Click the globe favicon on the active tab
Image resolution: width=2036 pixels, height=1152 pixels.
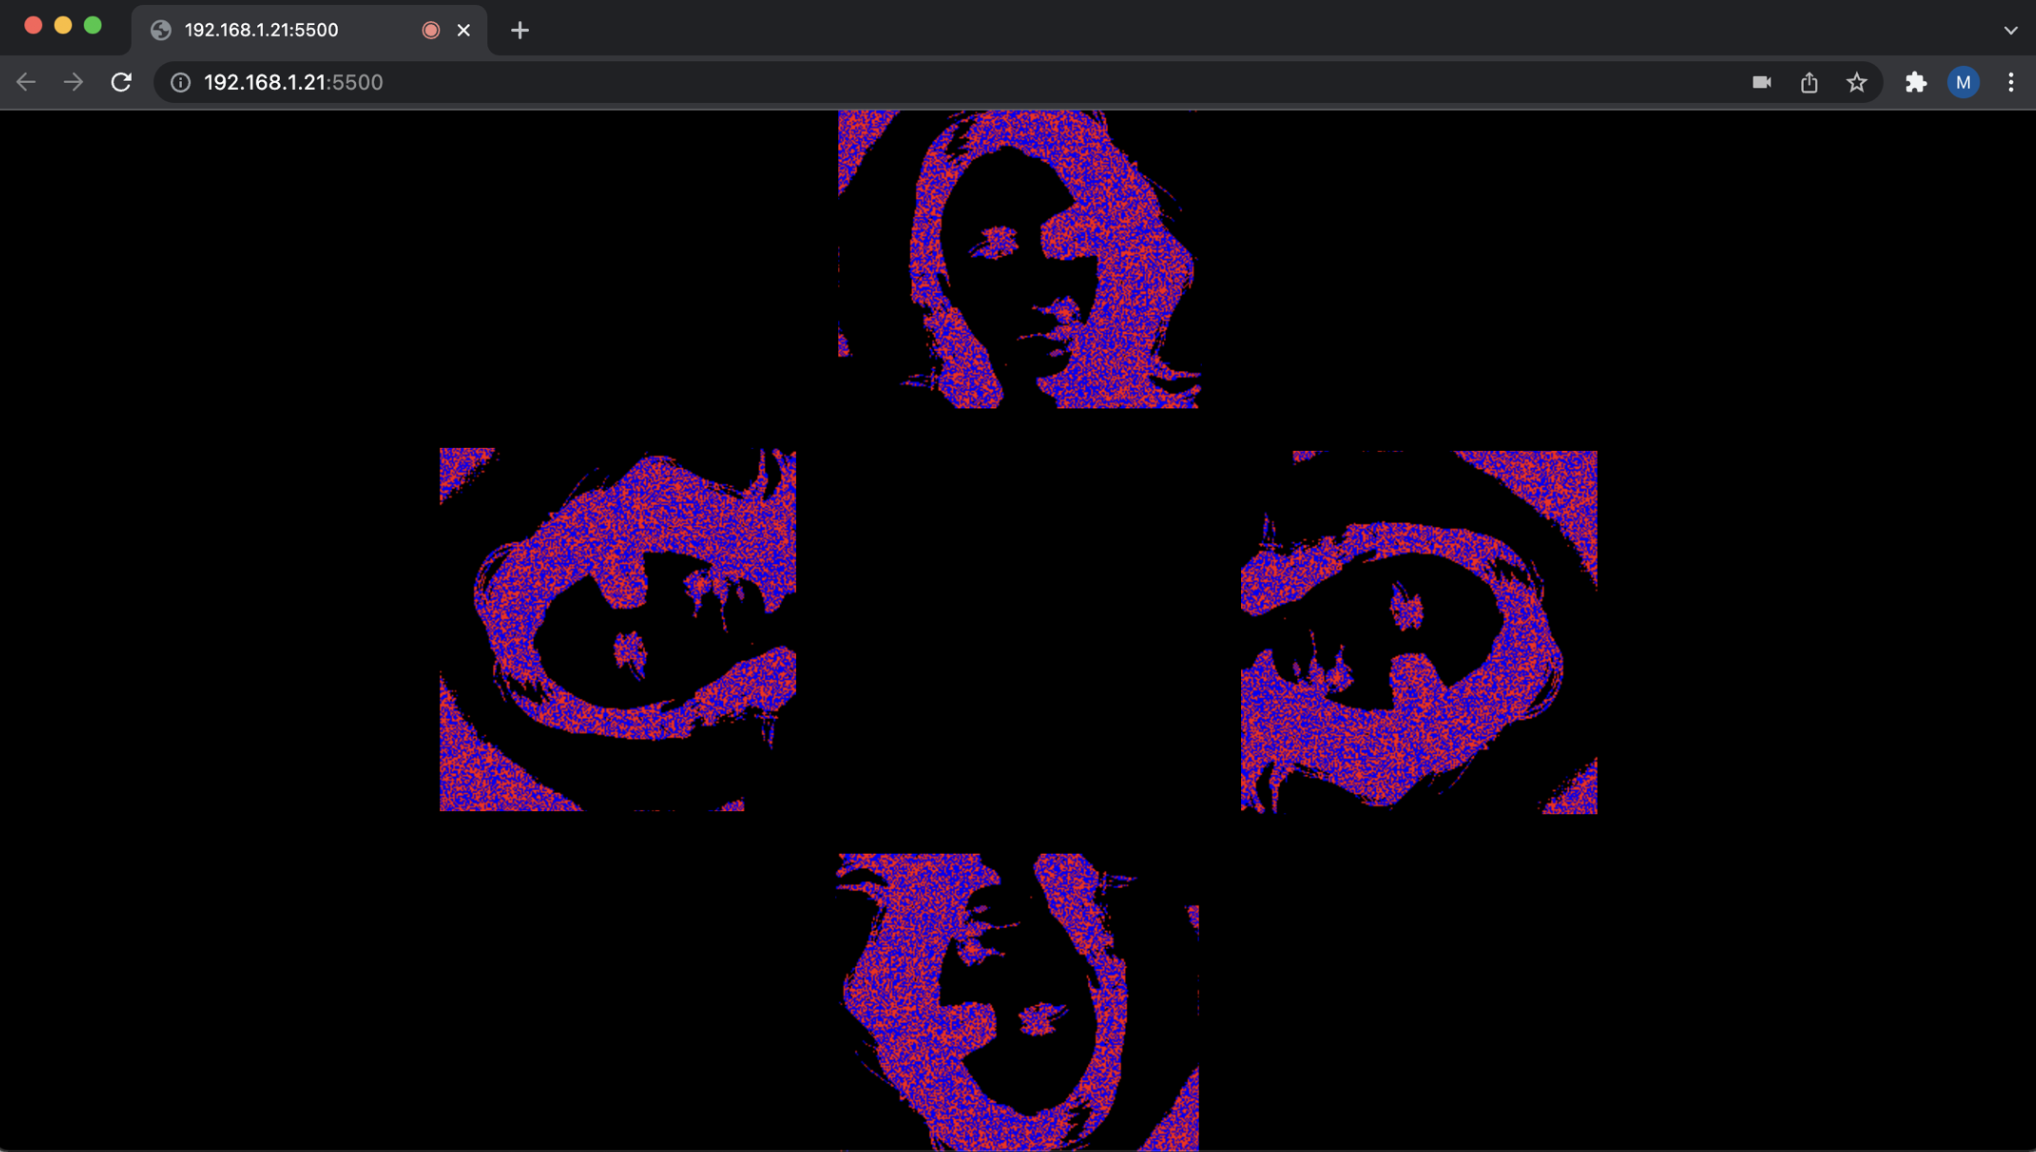(161, 30)
